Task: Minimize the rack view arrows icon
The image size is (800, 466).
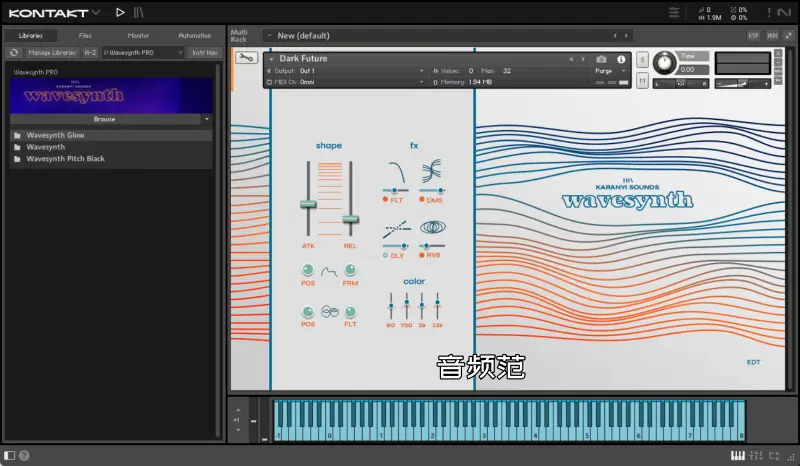Action: click(789, 36)
